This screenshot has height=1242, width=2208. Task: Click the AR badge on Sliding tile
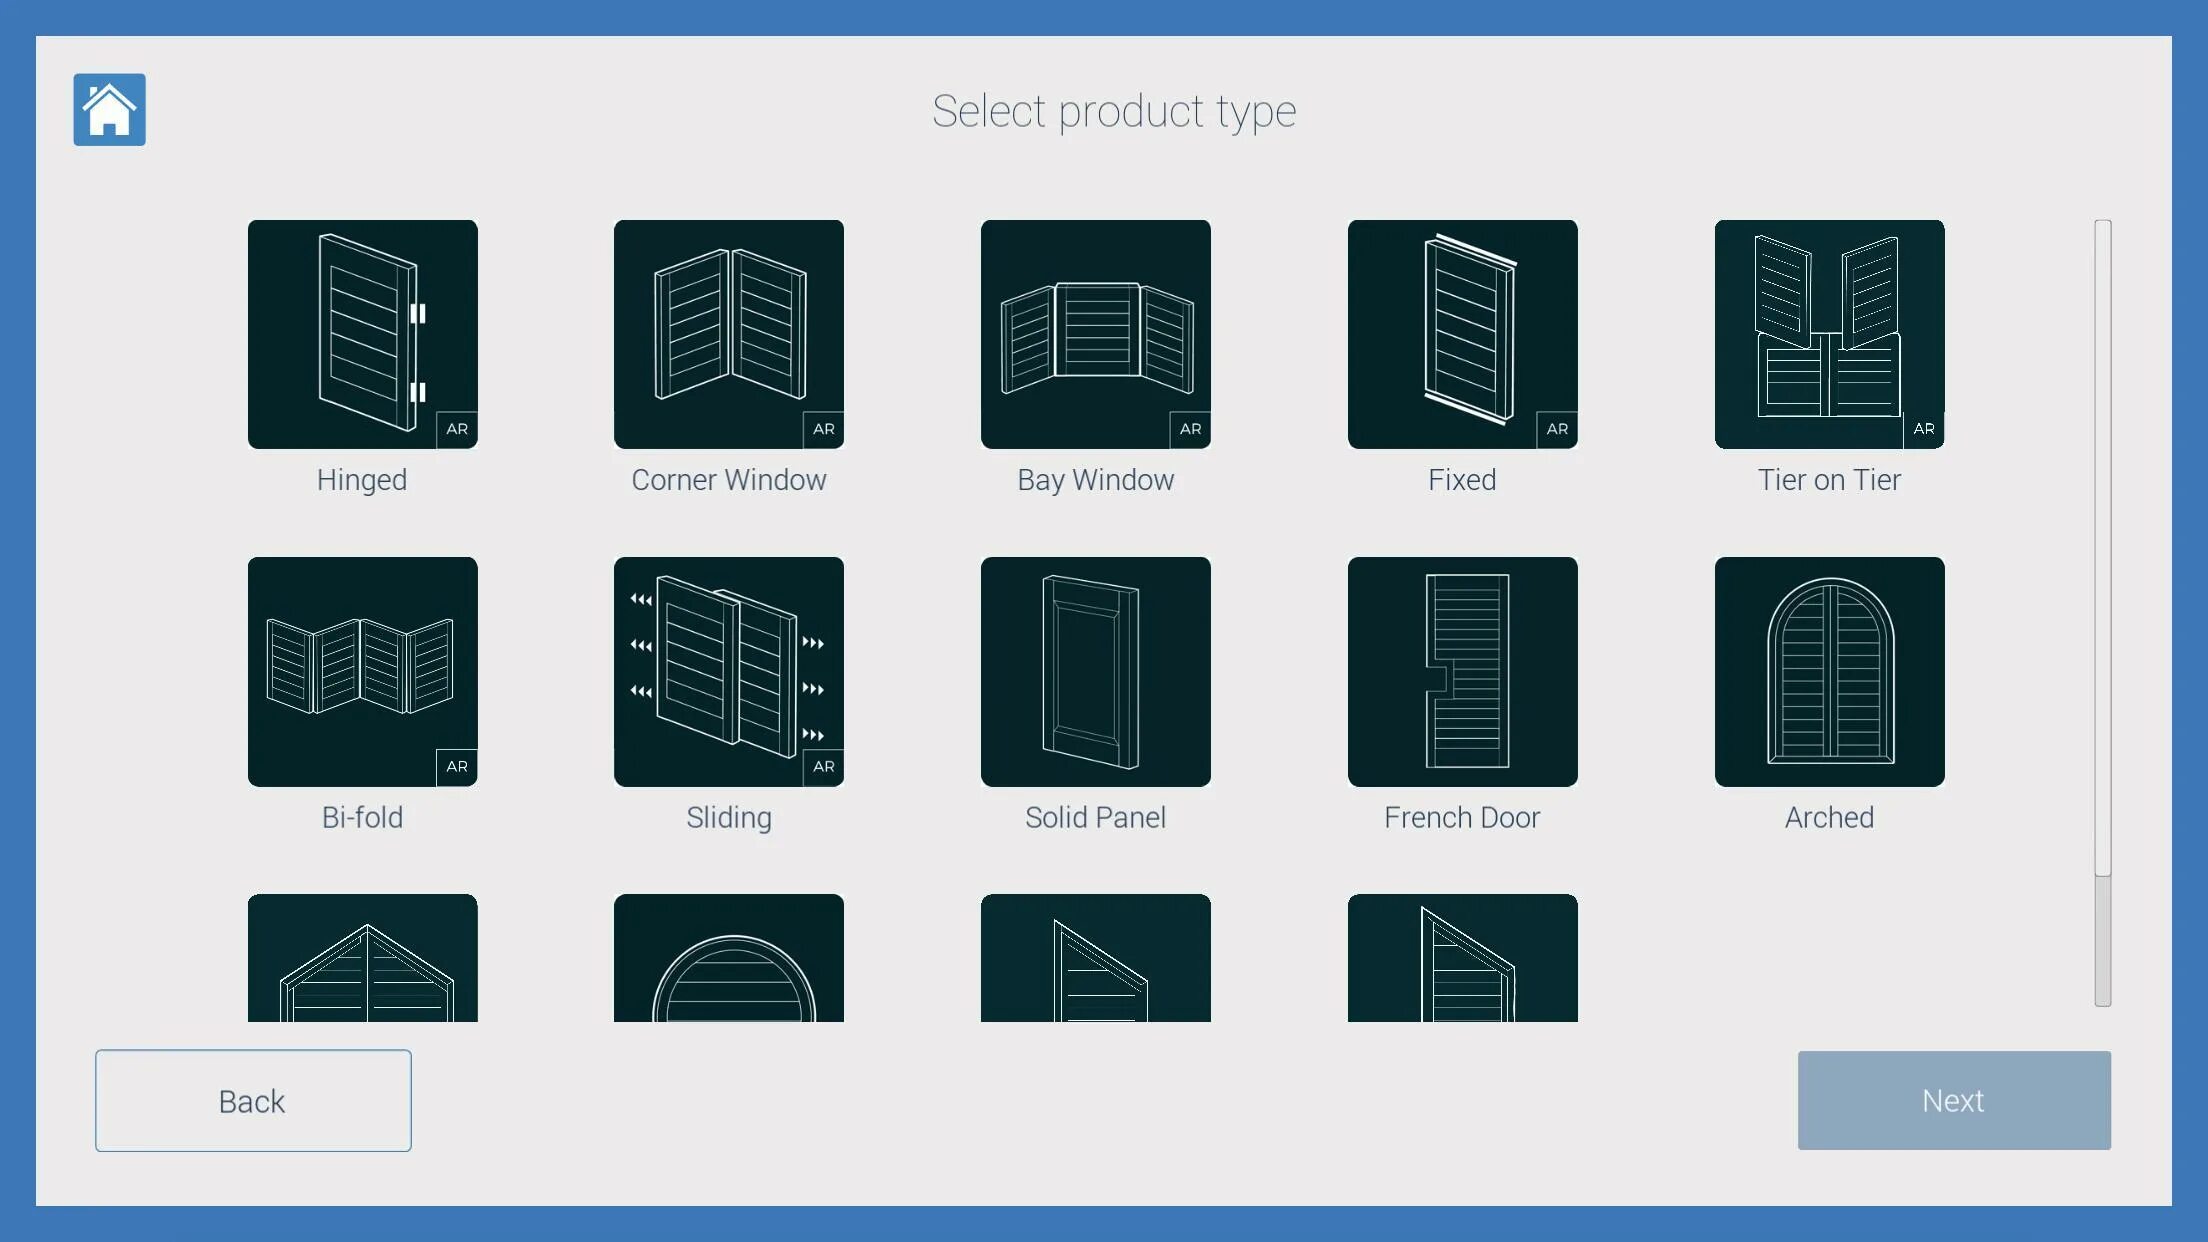coord(823,767)
